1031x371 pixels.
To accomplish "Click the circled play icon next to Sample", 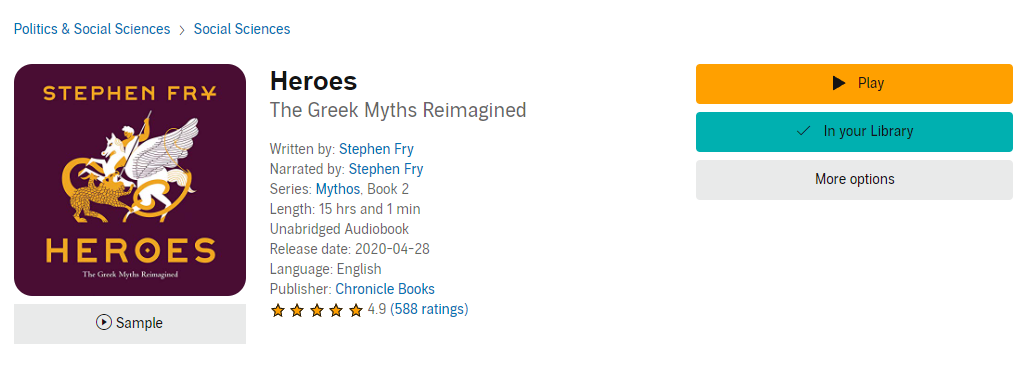I will pyautogui.click(x=103, y=322).
